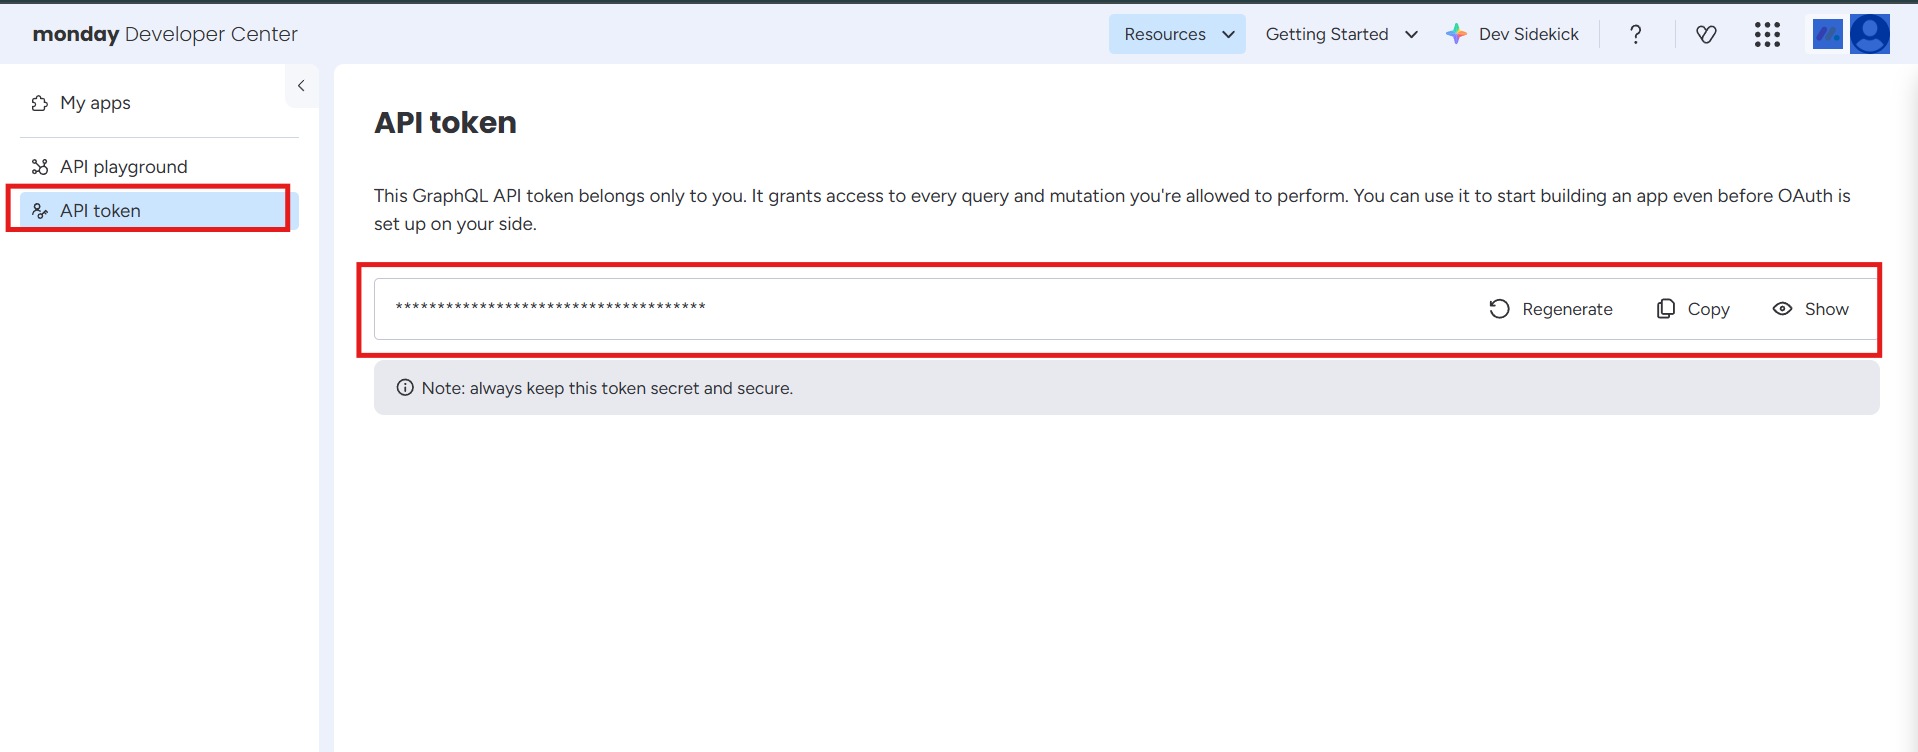Viewport: 1918px width, 752px height.
Task: Click the heart icon in header
Action: pyautogui.click(x=1706, y=34)
